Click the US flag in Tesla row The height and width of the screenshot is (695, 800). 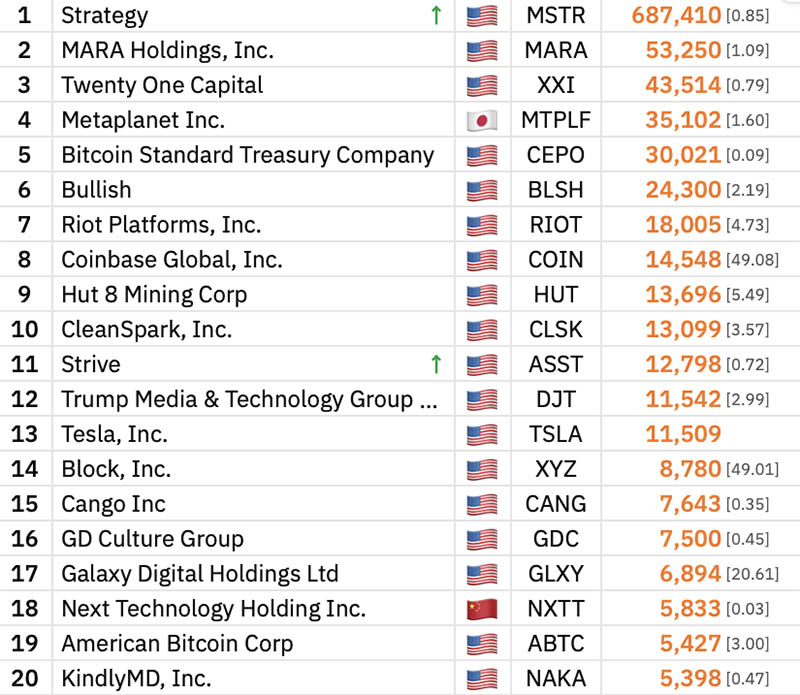[482, 435]
